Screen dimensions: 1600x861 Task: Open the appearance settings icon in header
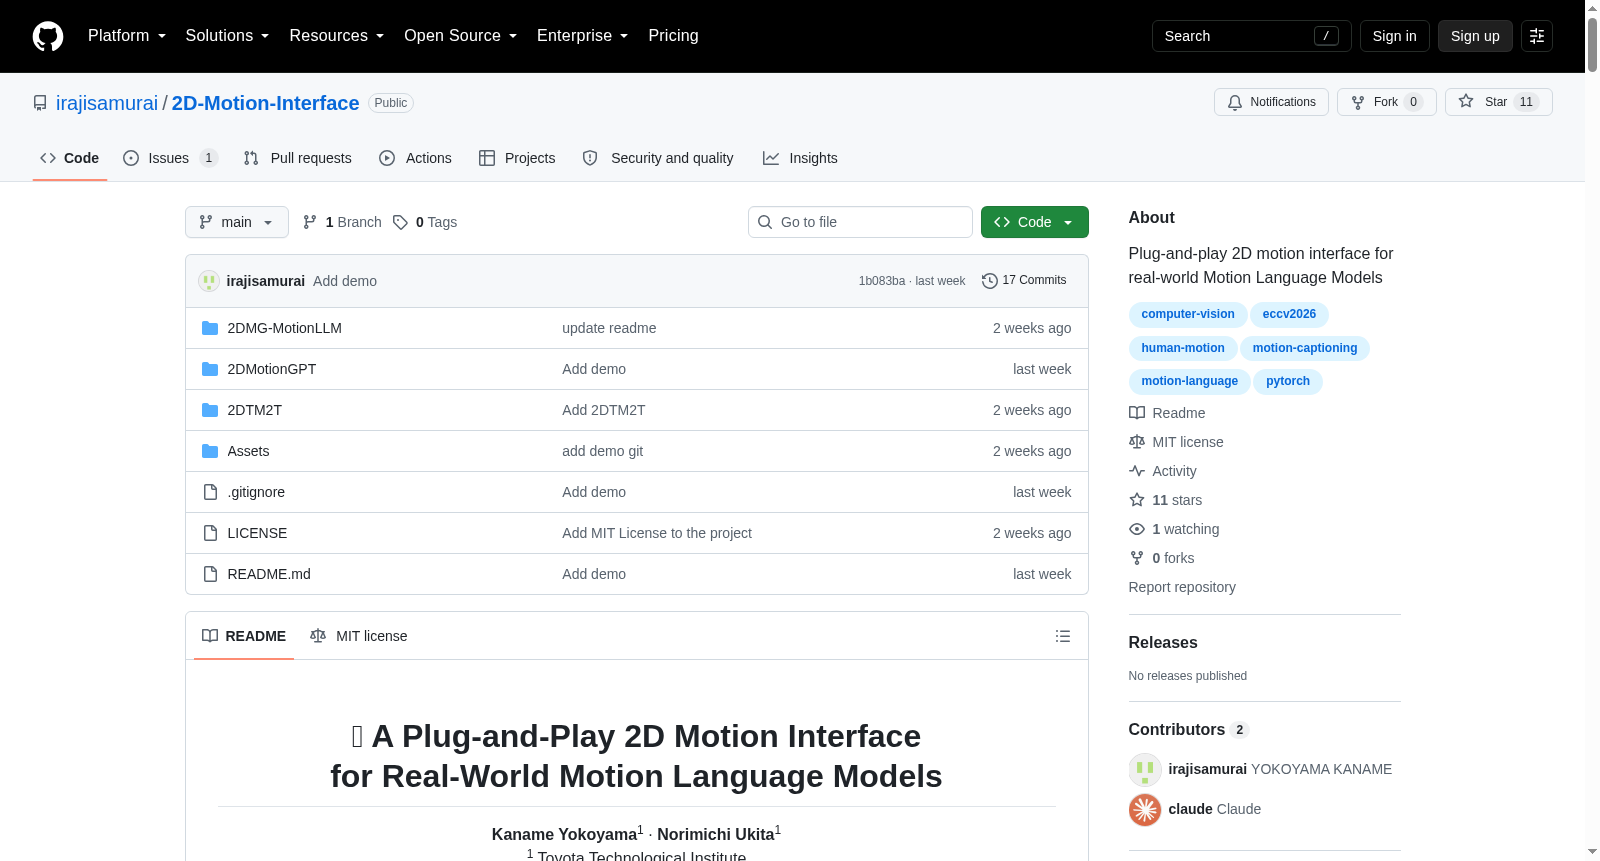click(x=1537, y=36)
